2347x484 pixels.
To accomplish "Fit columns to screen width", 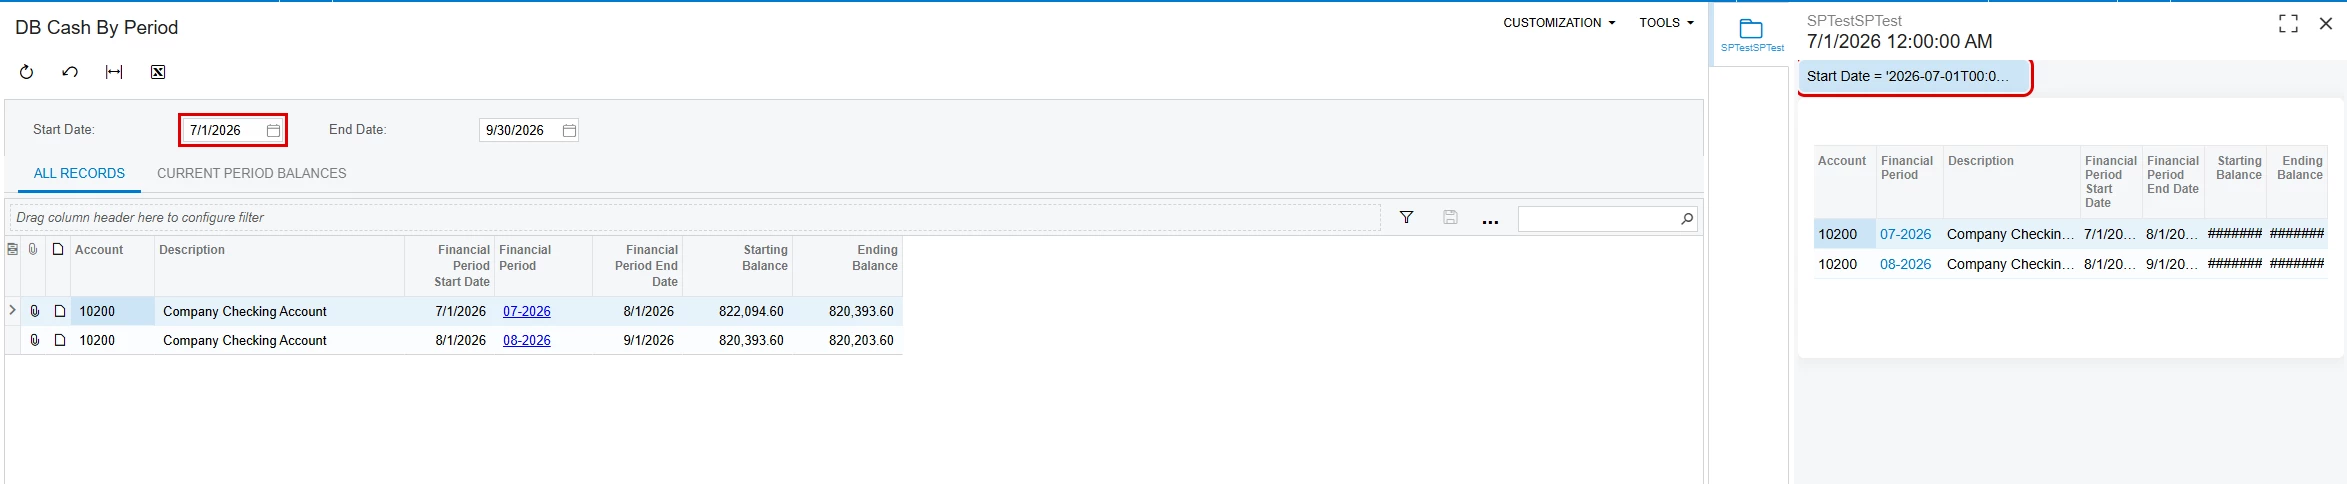I will coord(114,72).
